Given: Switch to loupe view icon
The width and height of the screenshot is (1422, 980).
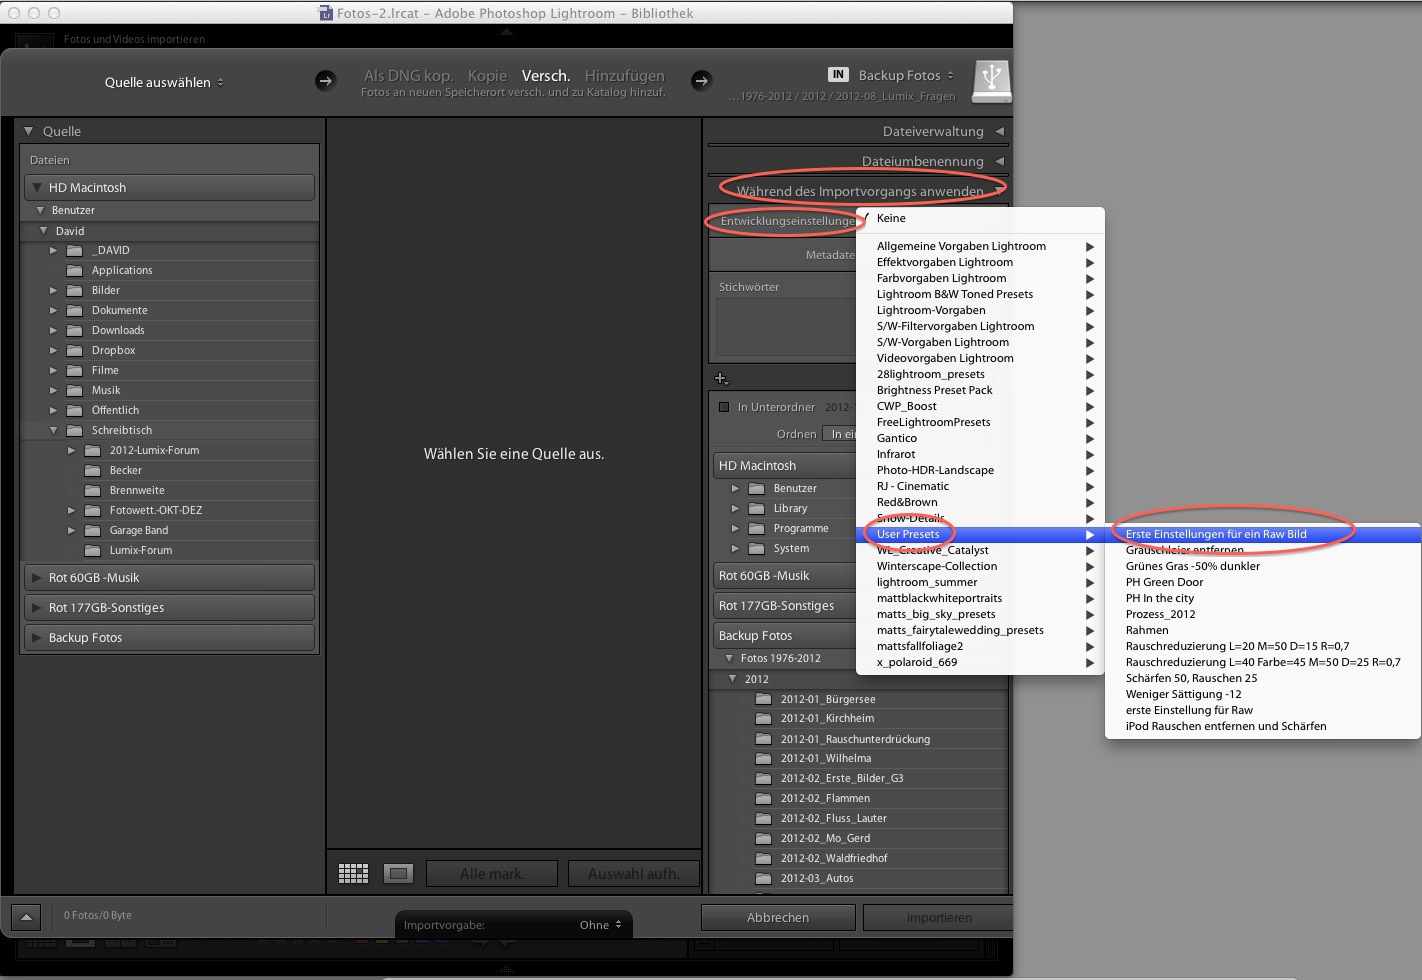Looking at the screenshot, I should click(398, 873).
